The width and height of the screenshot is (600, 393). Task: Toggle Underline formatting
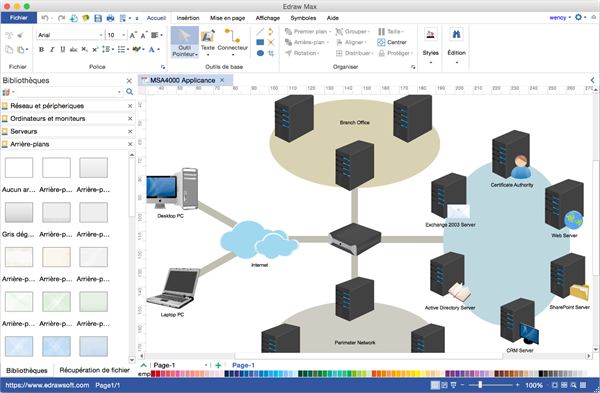point(63,49)
